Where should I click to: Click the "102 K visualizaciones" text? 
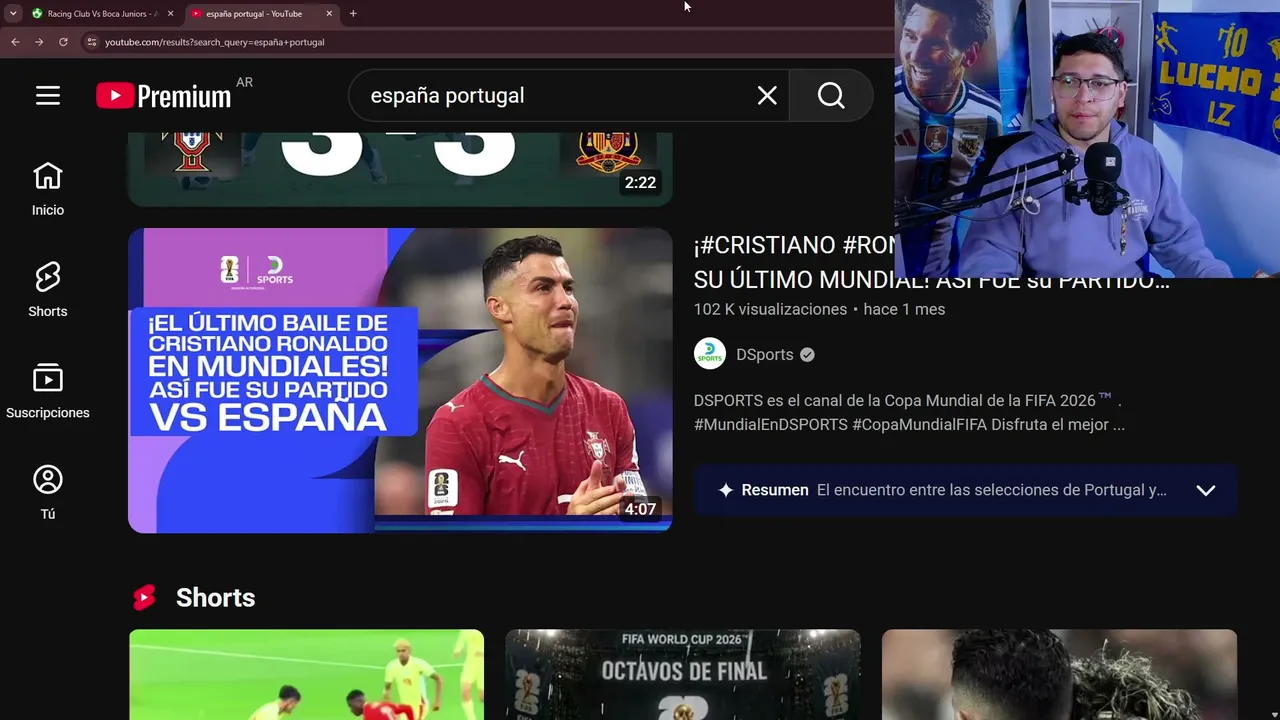(x=770, y=309)
